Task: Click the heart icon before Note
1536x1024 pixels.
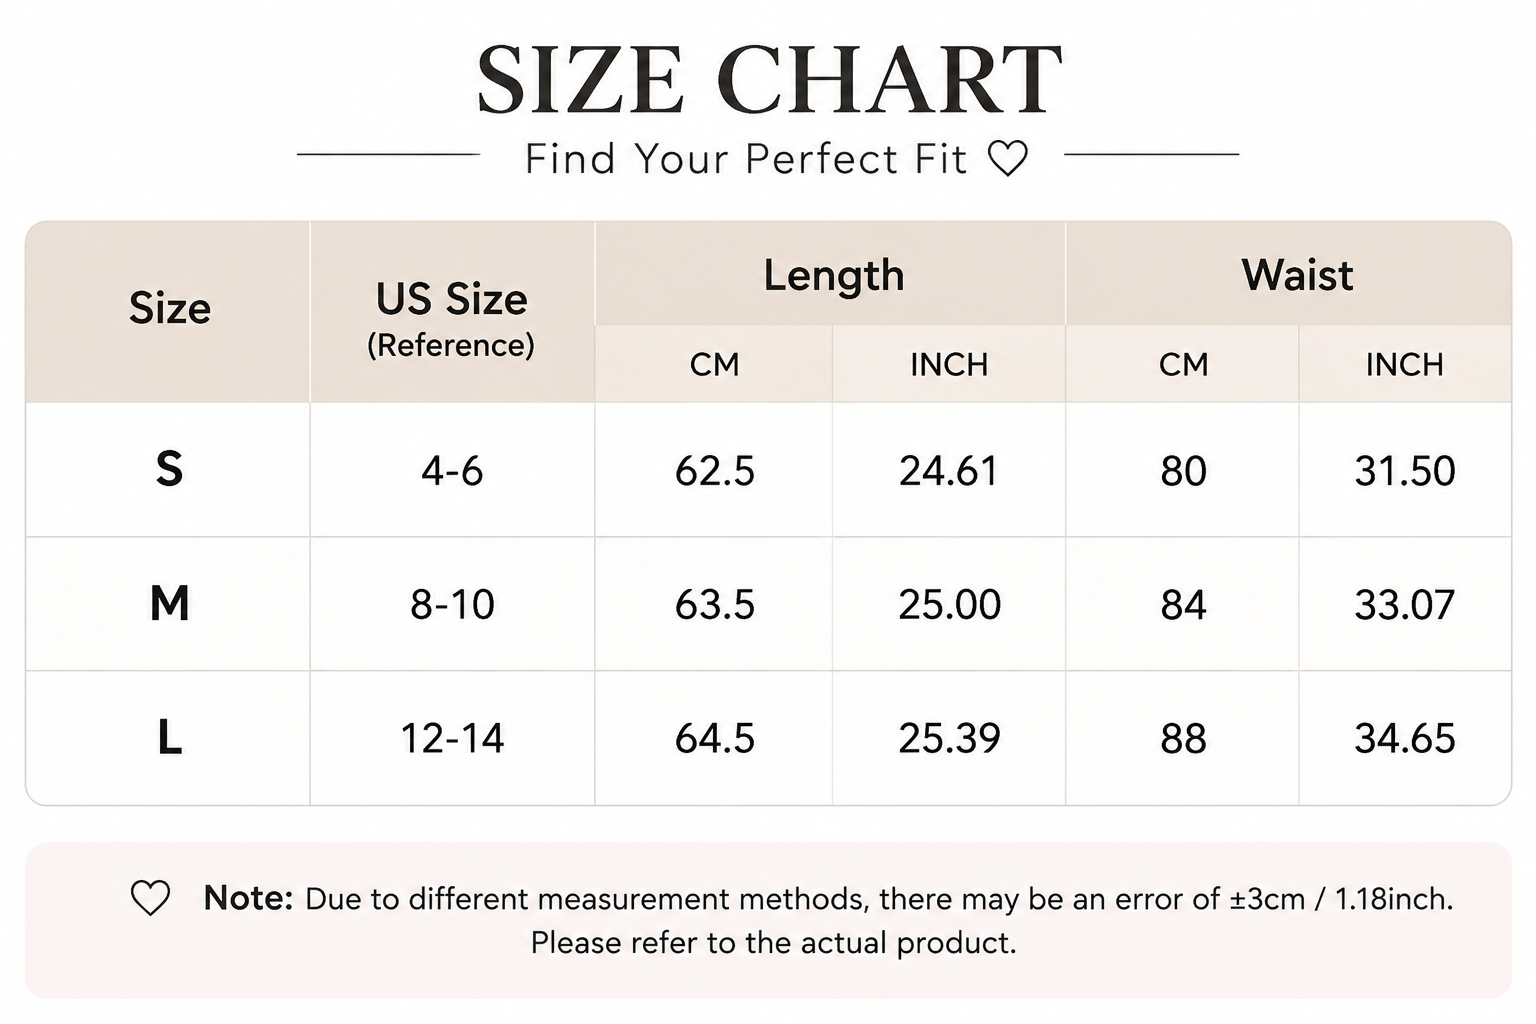Action: tap(151, 898)
